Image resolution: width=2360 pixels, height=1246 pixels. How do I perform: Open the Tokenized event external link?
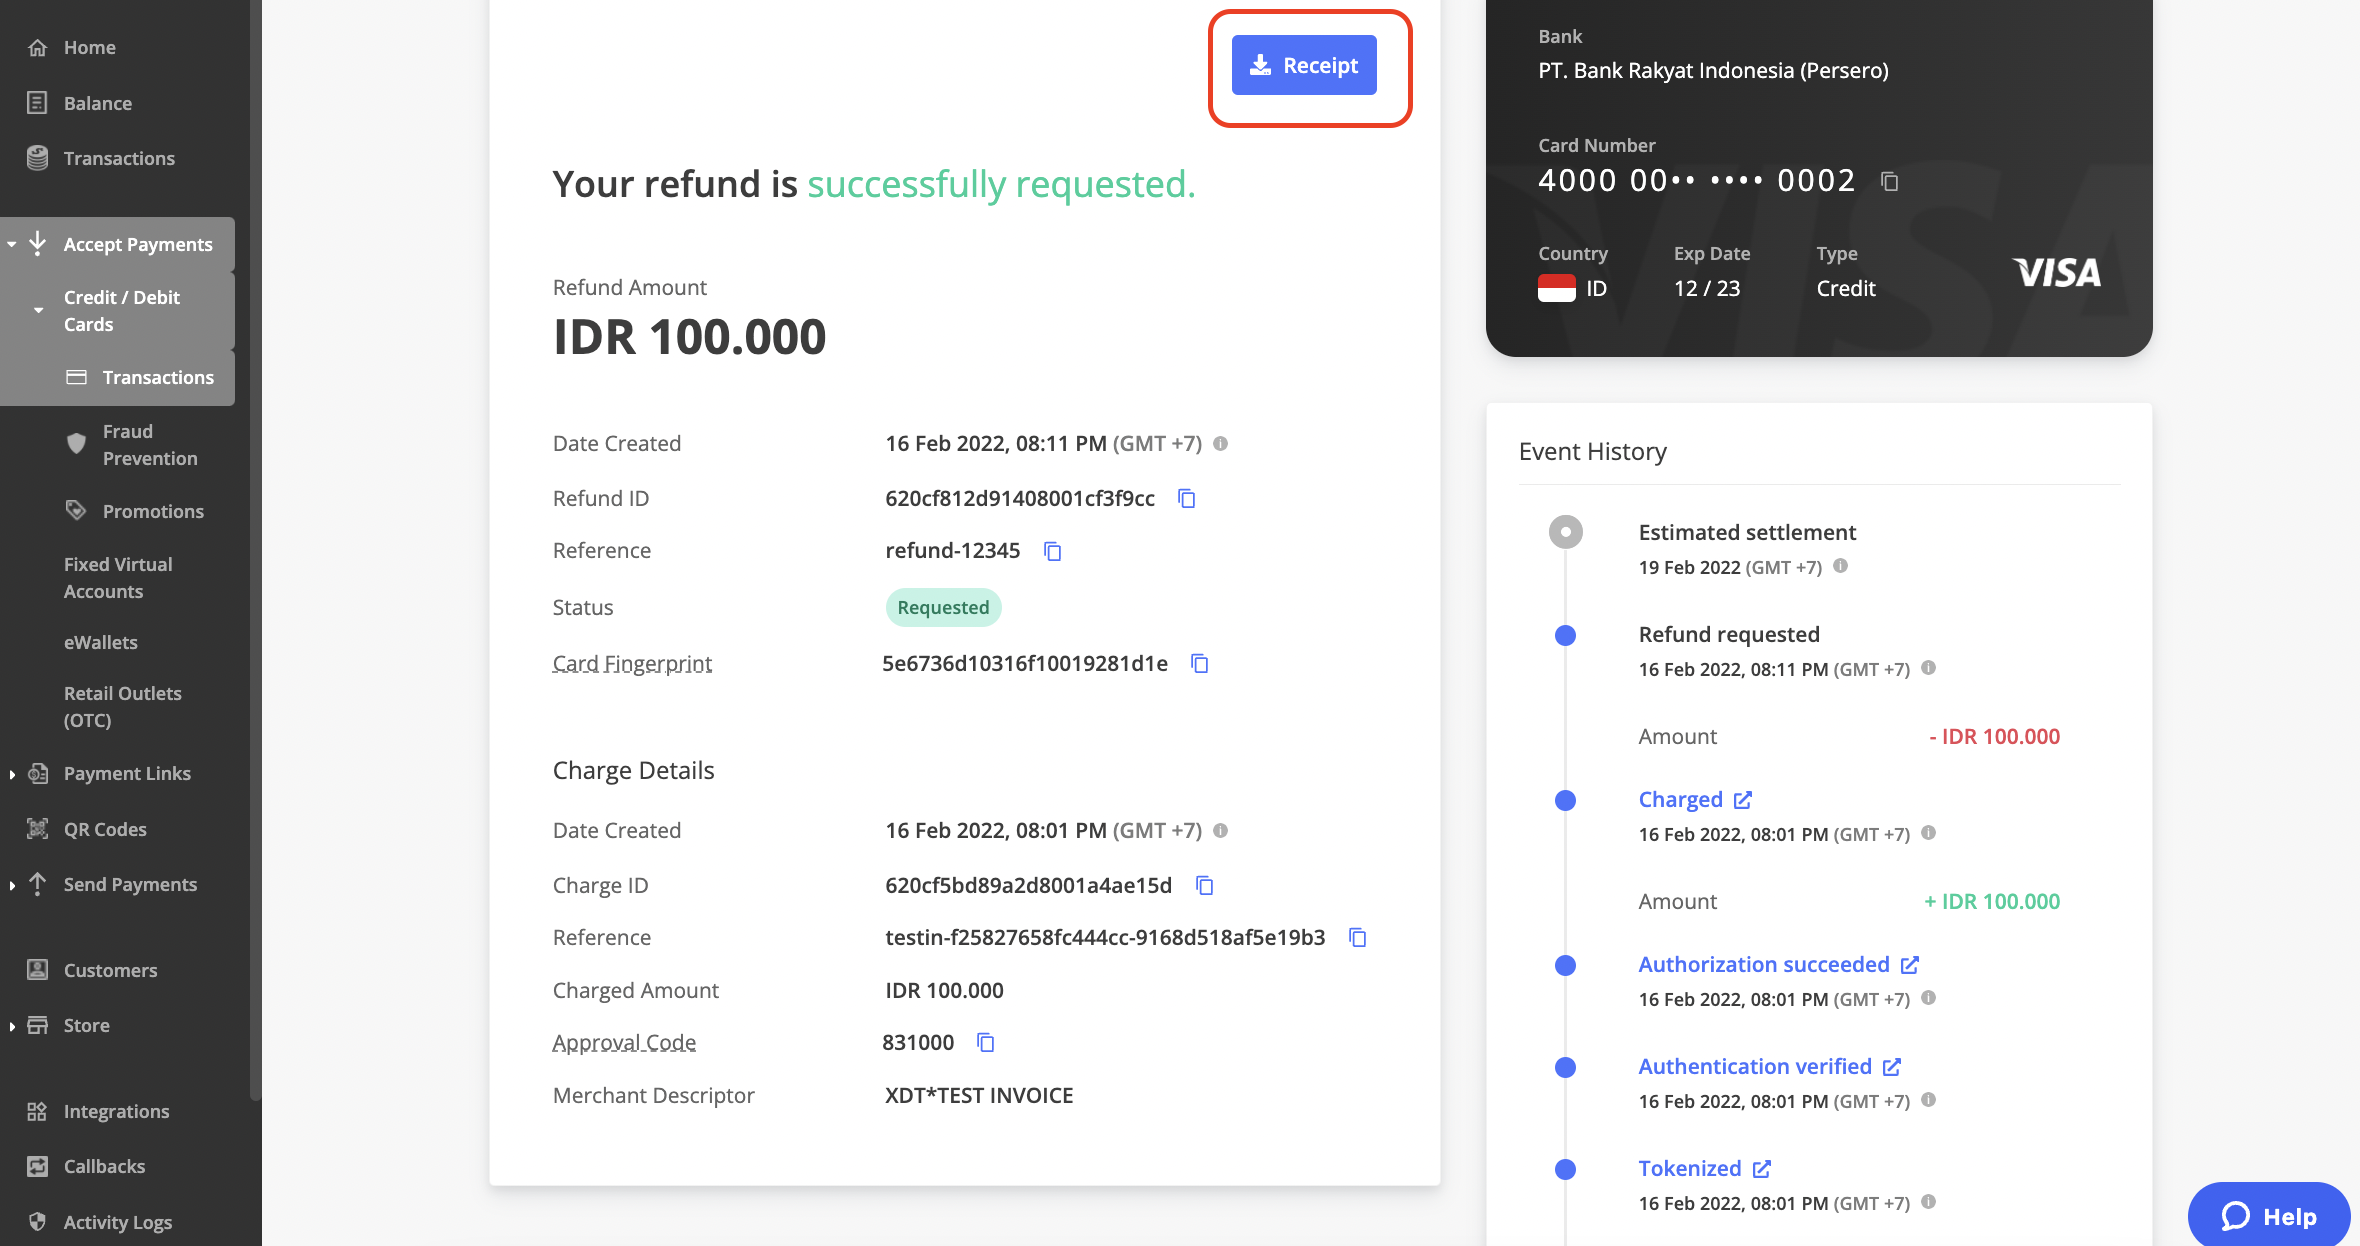1761,1168
